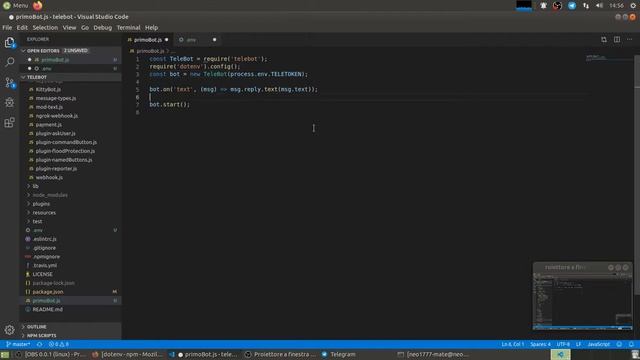640x360 pixels.
Task: Click Ln 6, Col 1 in status bar
Action: pyautogui.click(x=513, y=344)
